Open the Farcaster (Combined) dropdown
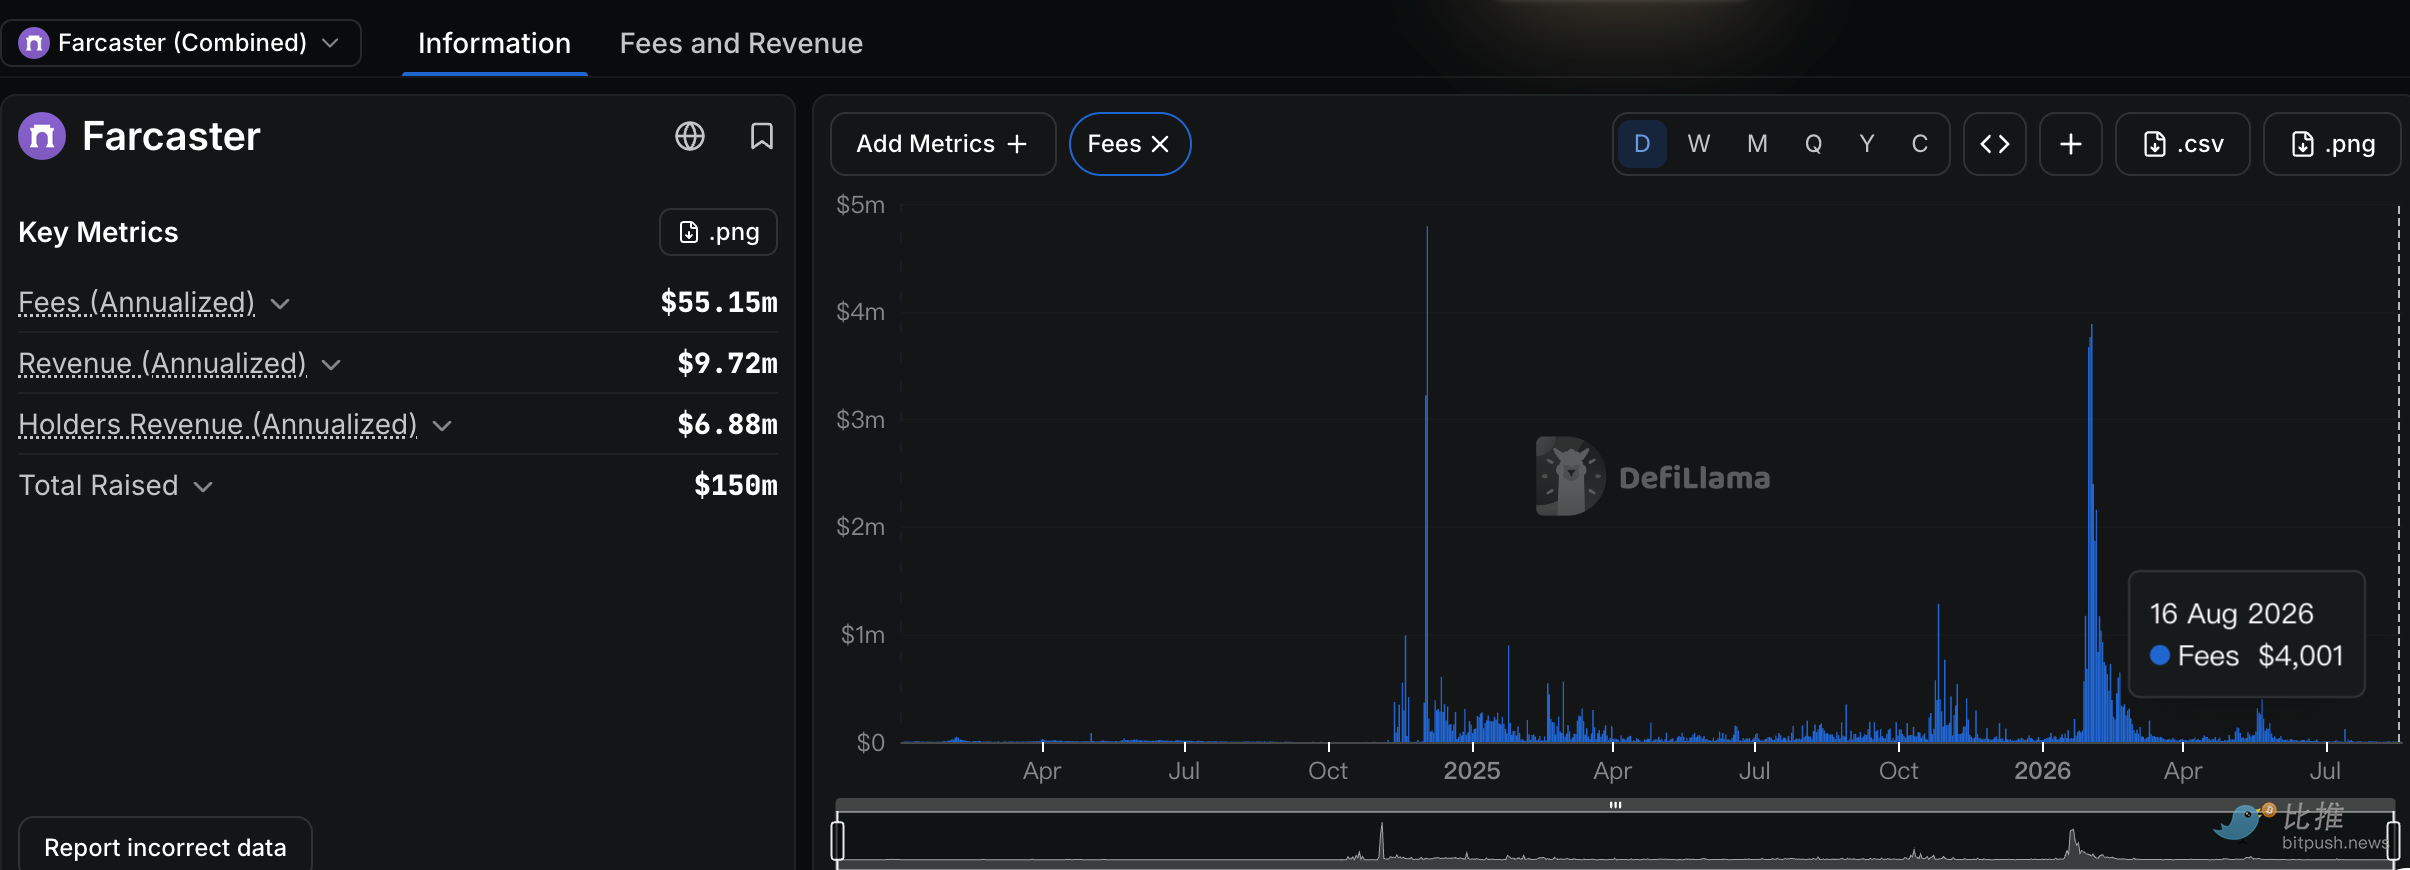 pyautogui.click(x=181, y=43)
